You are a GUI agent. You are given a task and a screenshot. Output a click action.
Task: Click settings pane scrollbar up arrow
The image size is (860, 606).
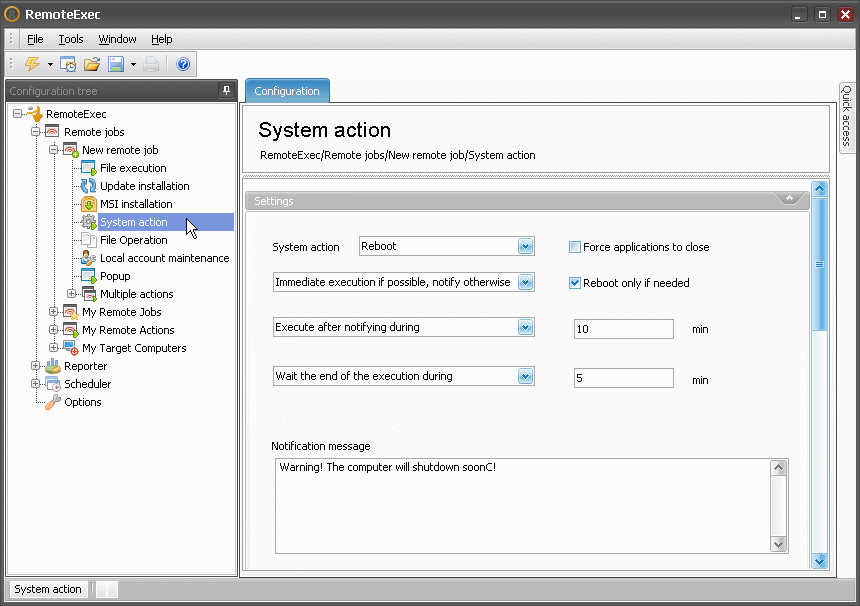click(819, 189)
